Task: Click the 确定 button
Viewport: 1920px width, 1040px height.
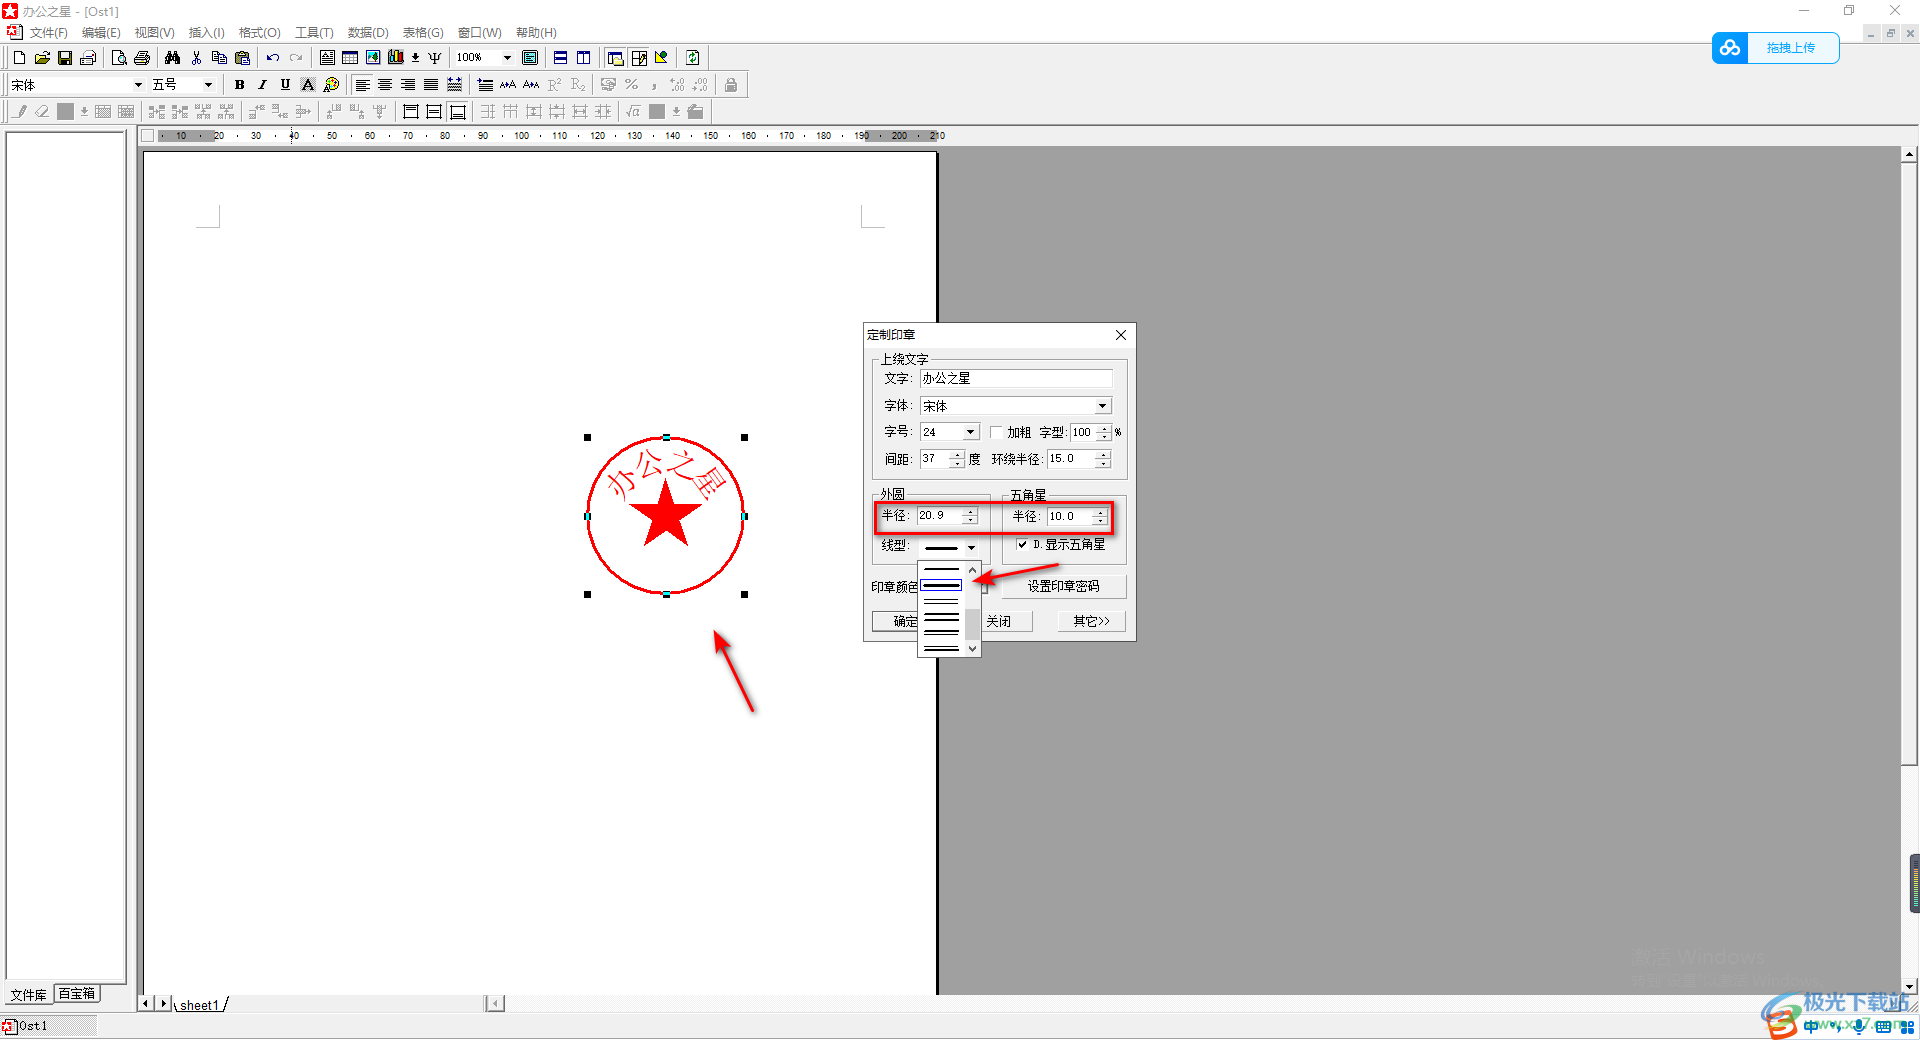Action: point(895,621)
